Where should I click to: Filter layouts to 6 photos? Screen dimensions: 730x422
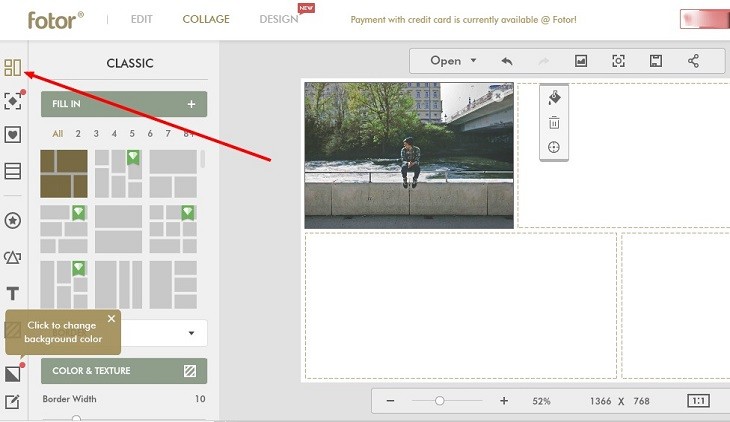tap(150, 134)
